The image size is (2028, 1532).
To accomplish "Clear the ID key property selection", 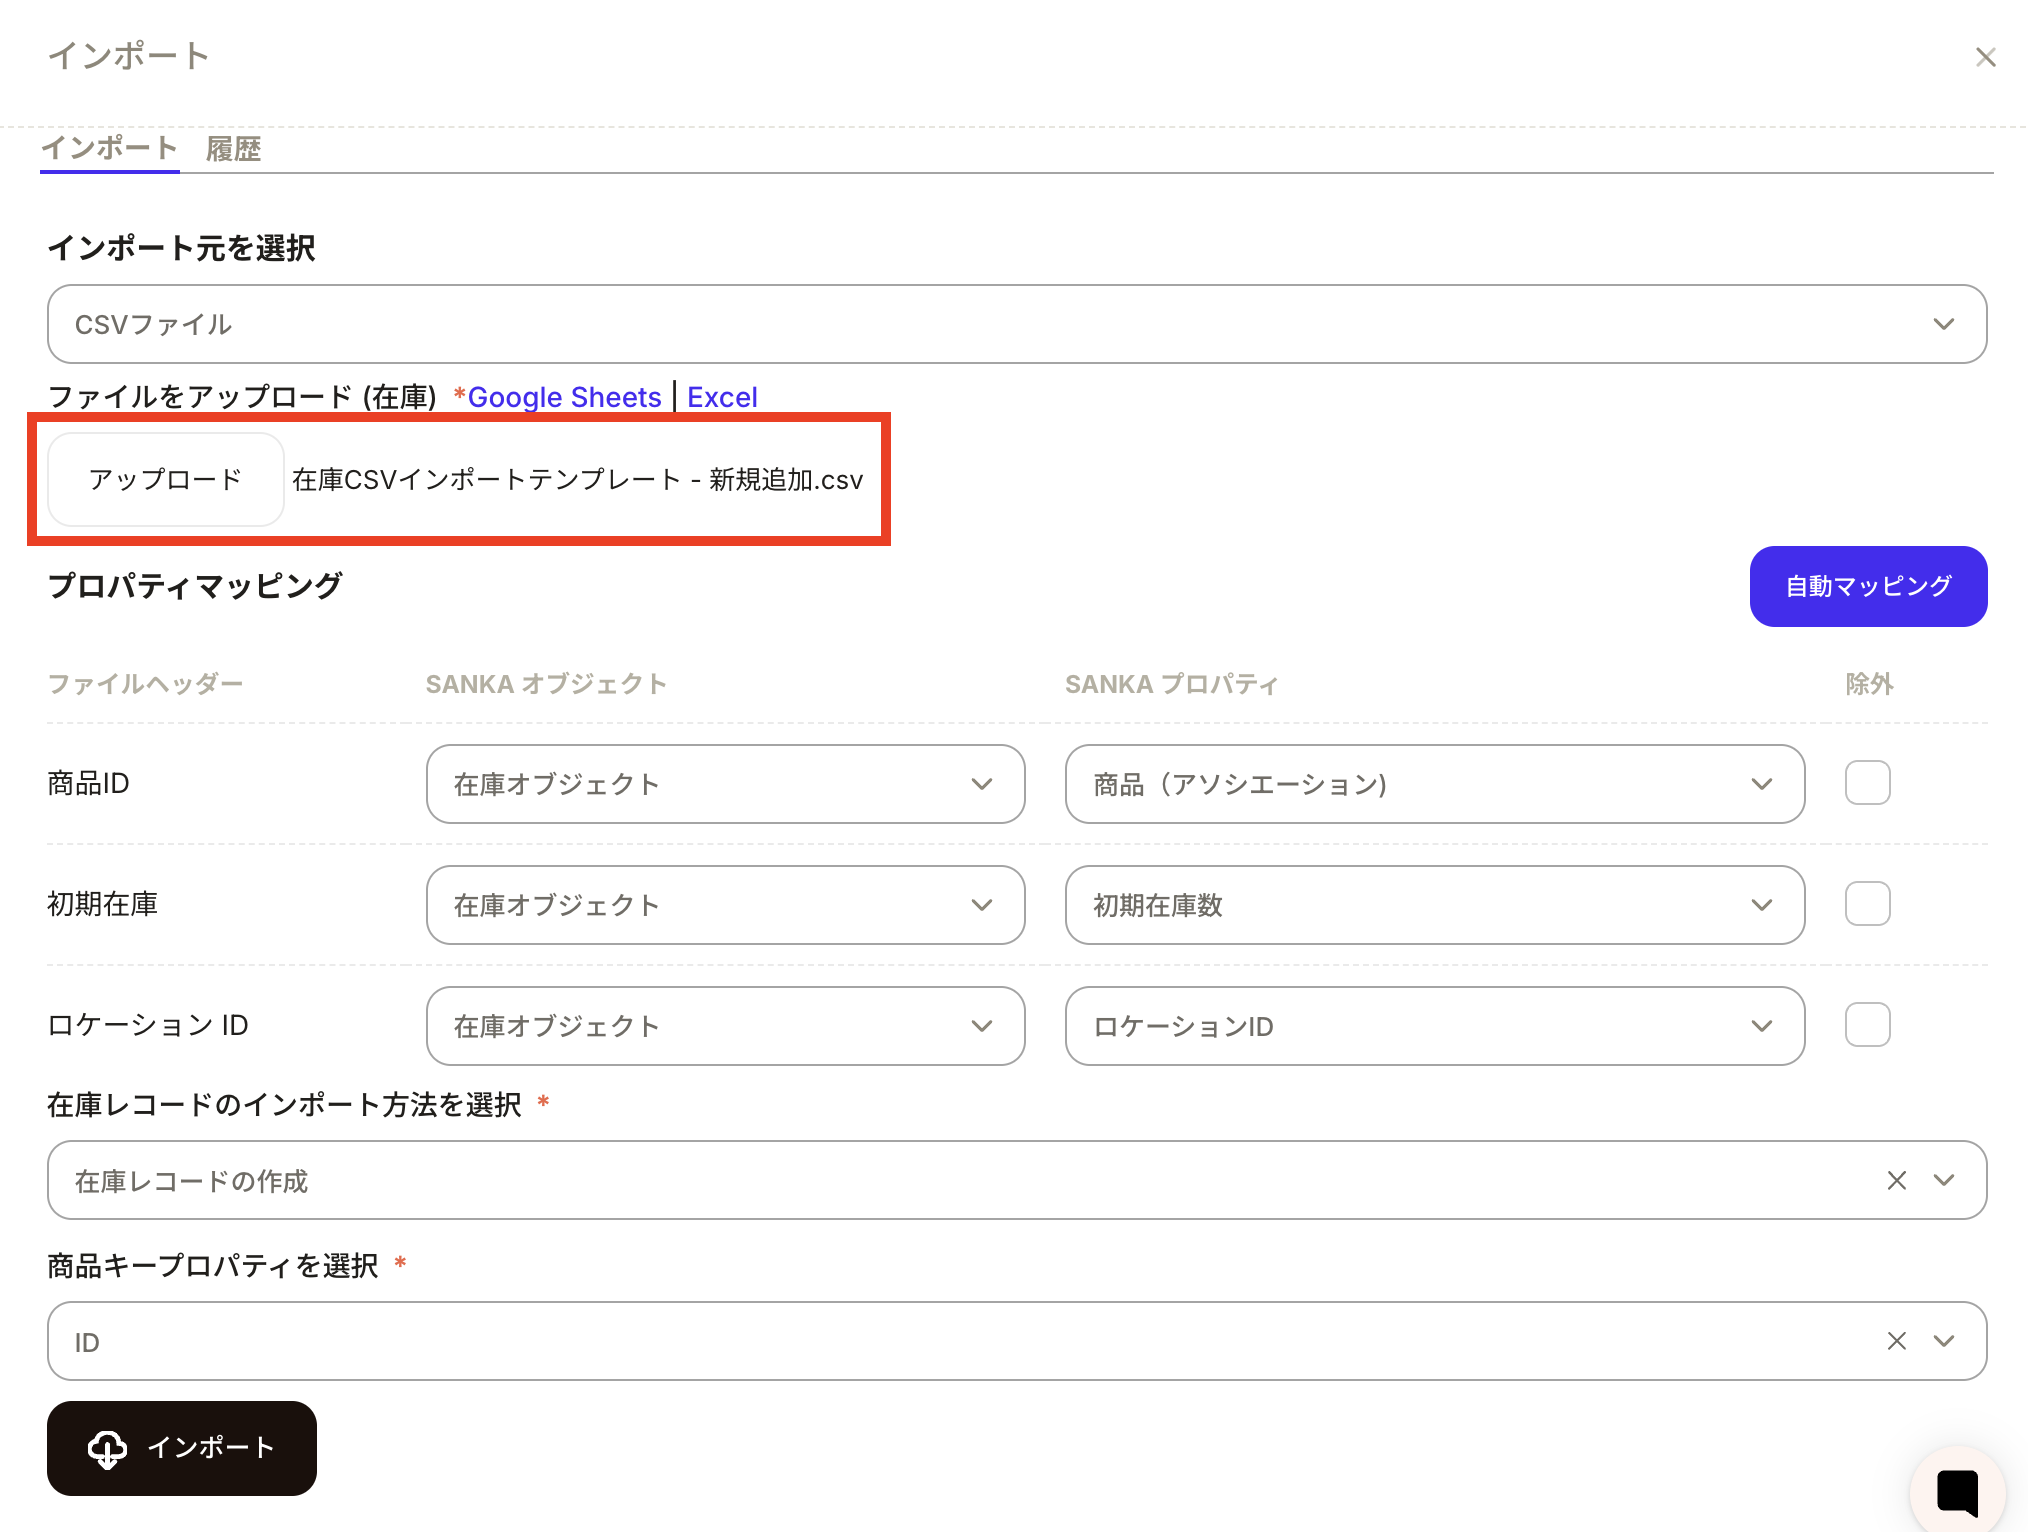I will pos(1896,1341).
